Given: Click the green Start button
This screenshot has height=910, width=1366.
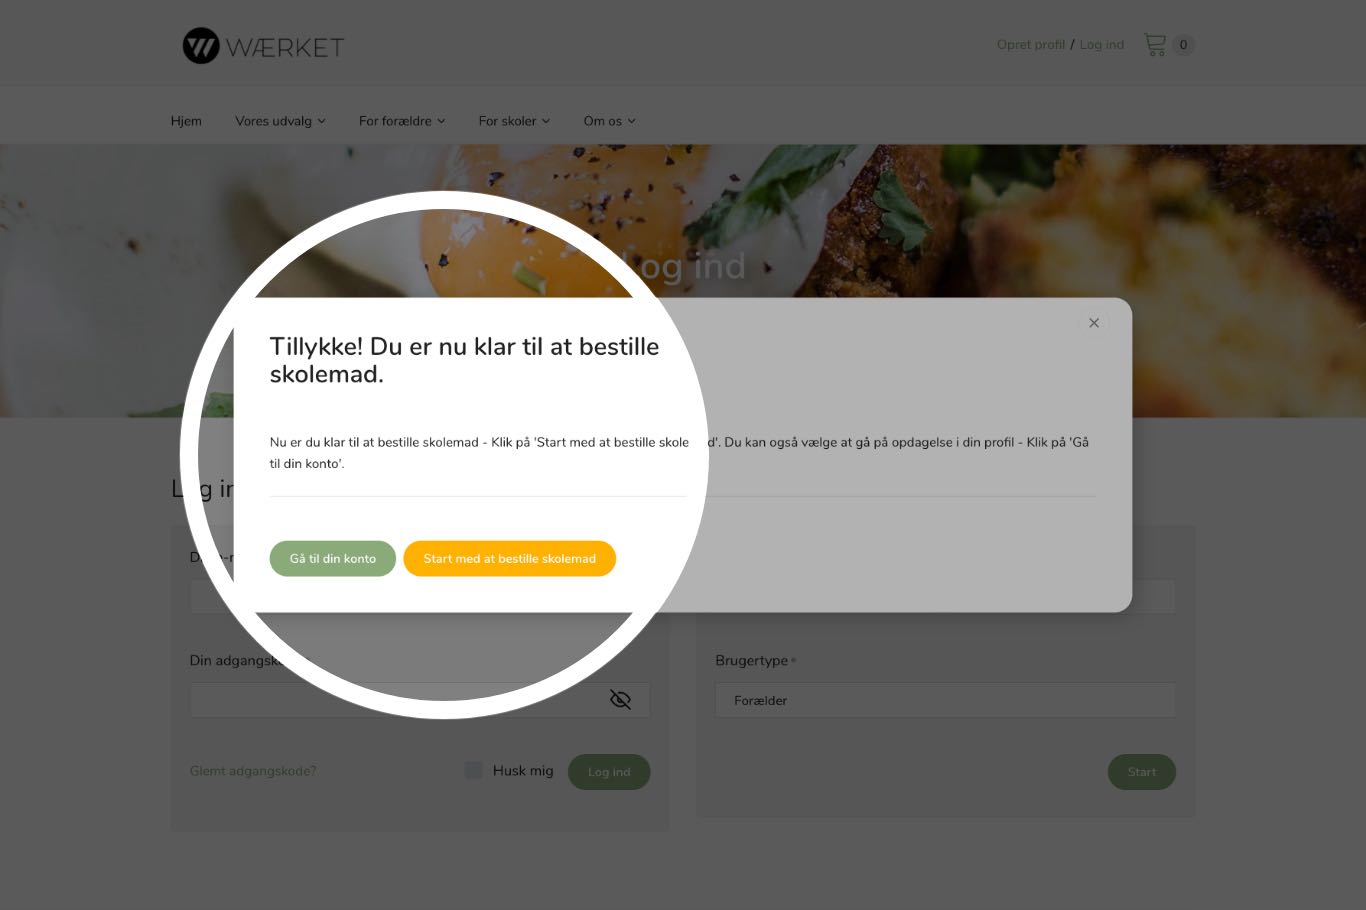Looking at the screenshot, I should point(1142,772).
